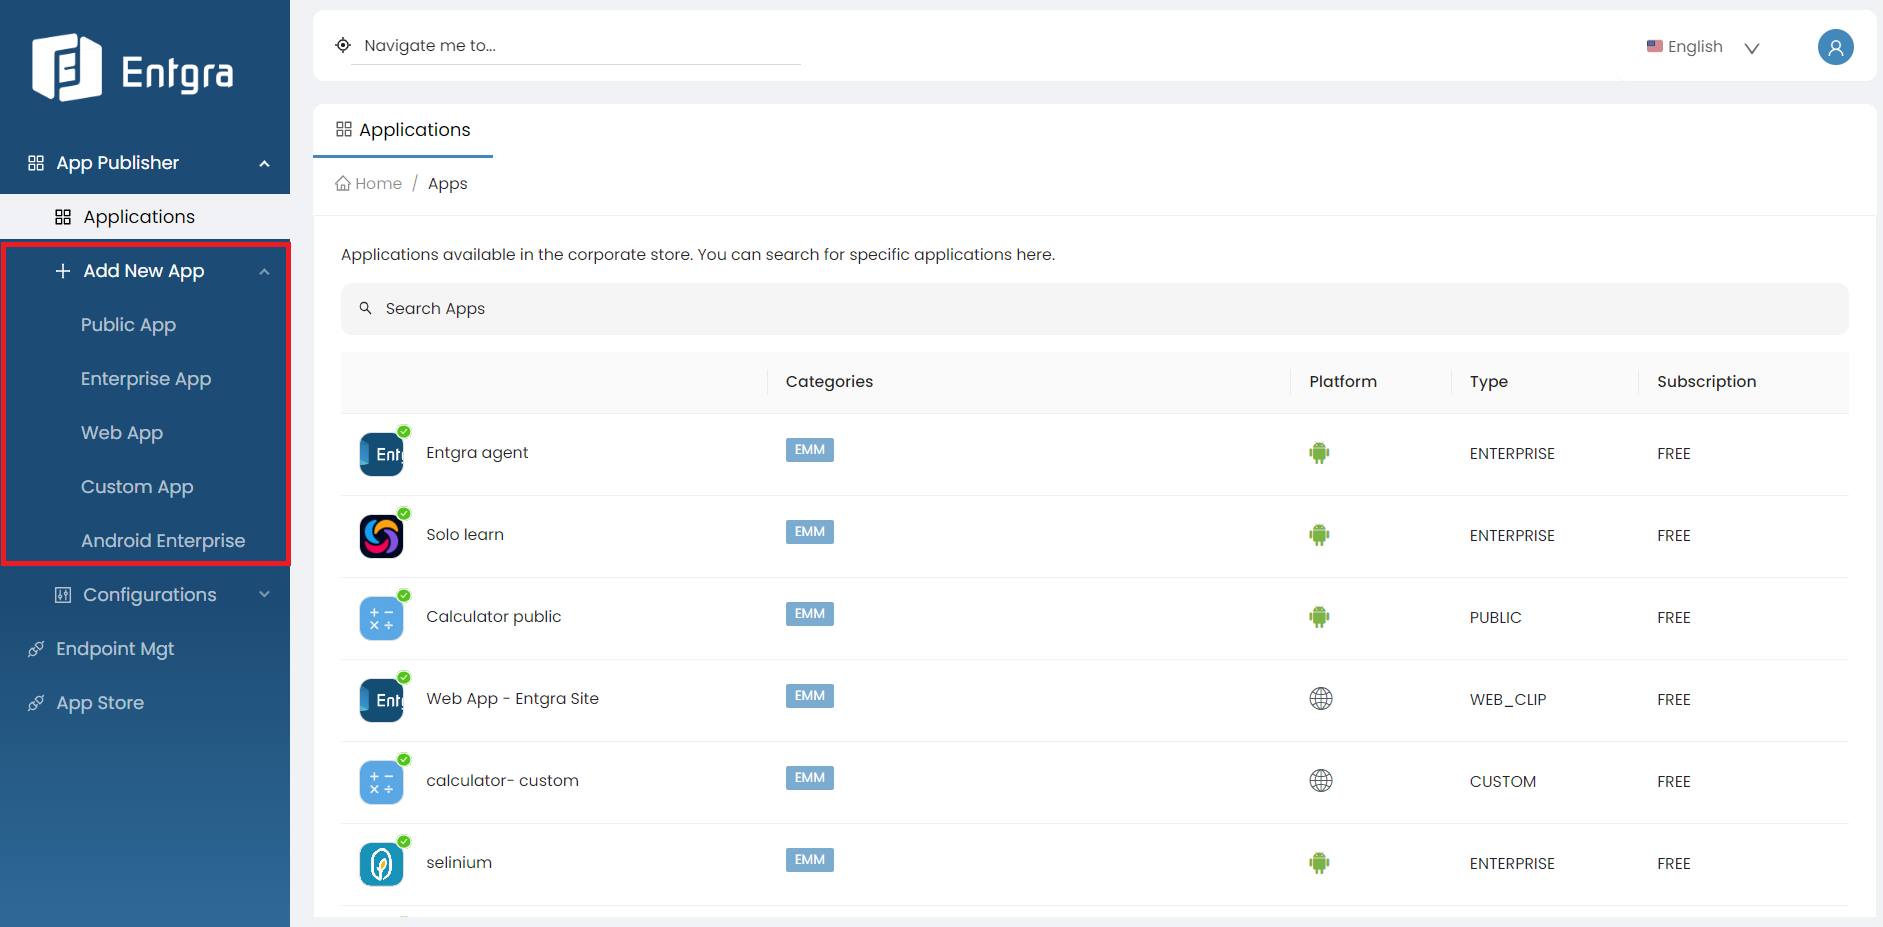Screen dimensions: 1883x927
Task: Click Android icon in Solo learn row
Action: click(x=1320, y=535)
